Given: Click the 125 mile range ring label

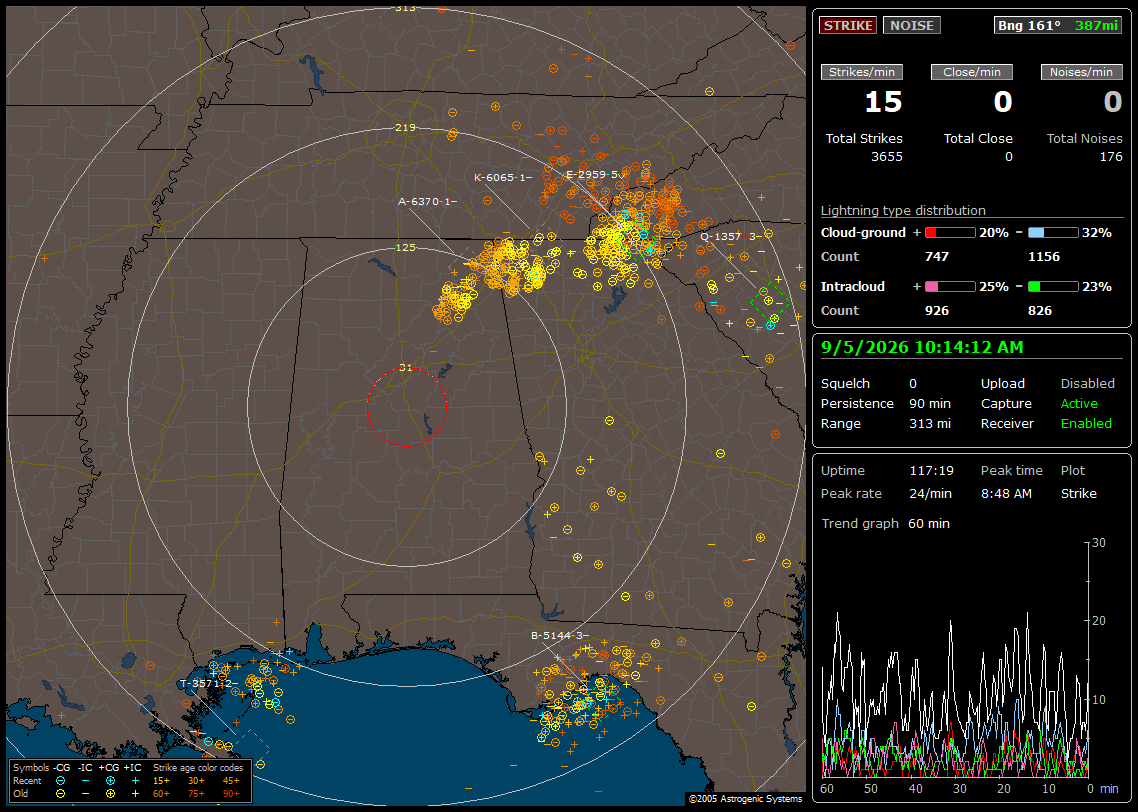Looking at the screenshot, I should (x=406, y=248).
